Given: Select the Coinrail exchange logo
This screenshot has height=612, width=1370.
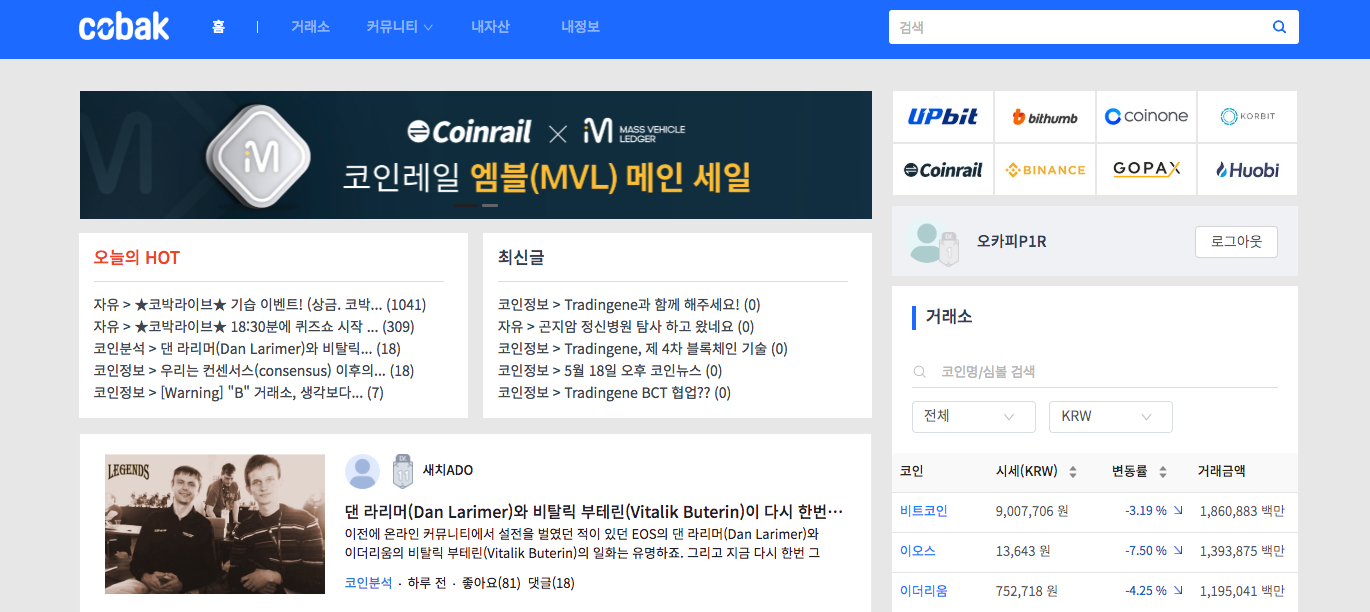Looking at the screenshot, I should pyautogui.click(x=941, y=169).
